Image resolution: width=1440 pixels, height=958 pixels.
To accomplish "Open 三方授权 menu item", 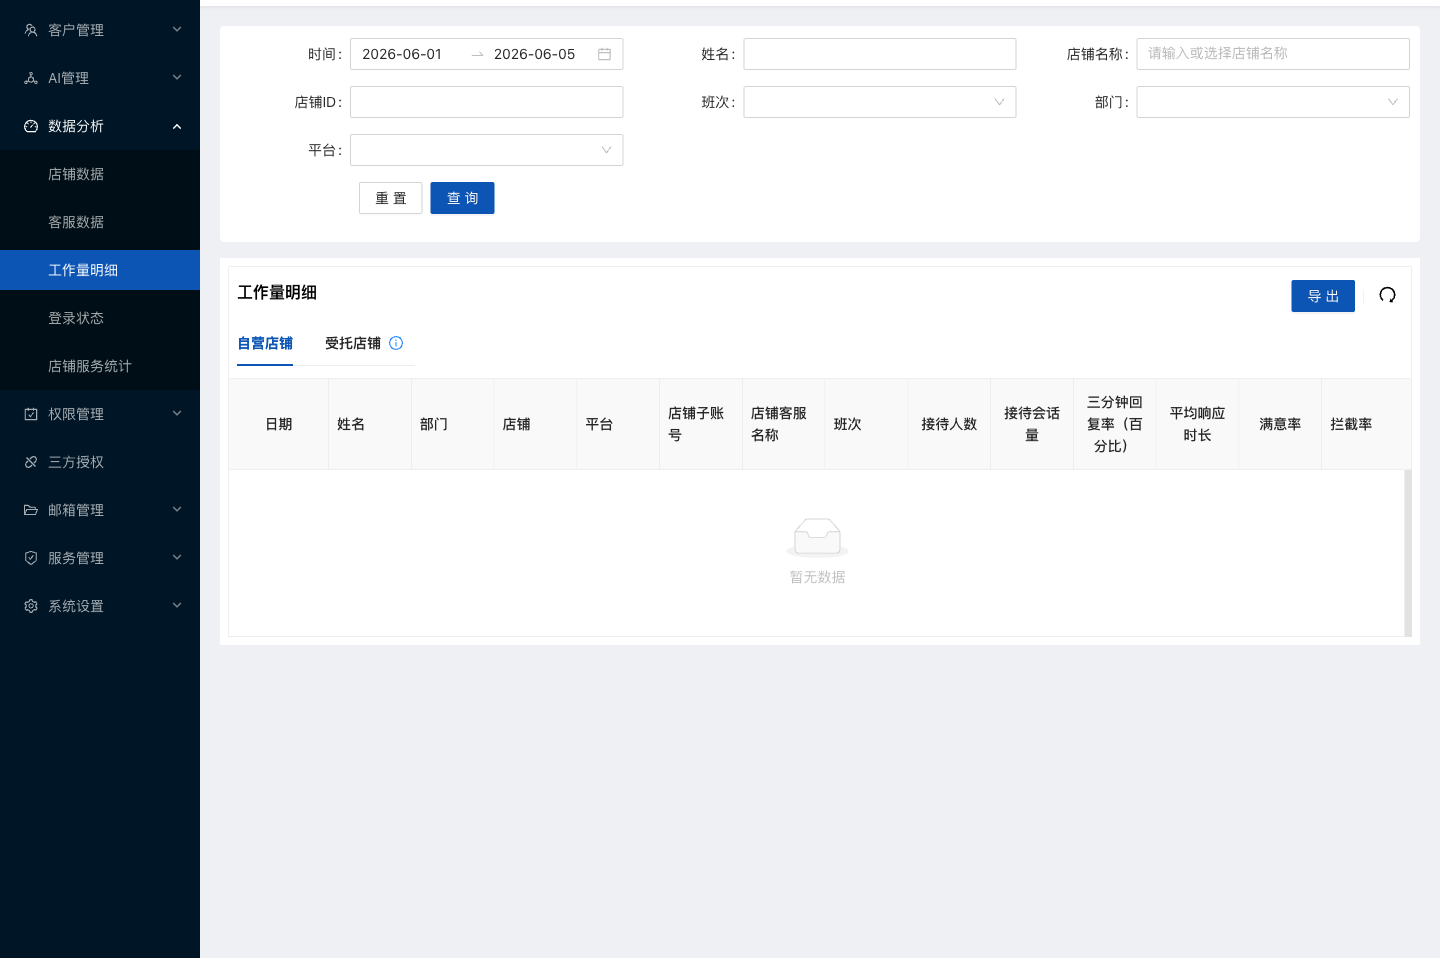I will pyautogui.click(x=100, y=462).
